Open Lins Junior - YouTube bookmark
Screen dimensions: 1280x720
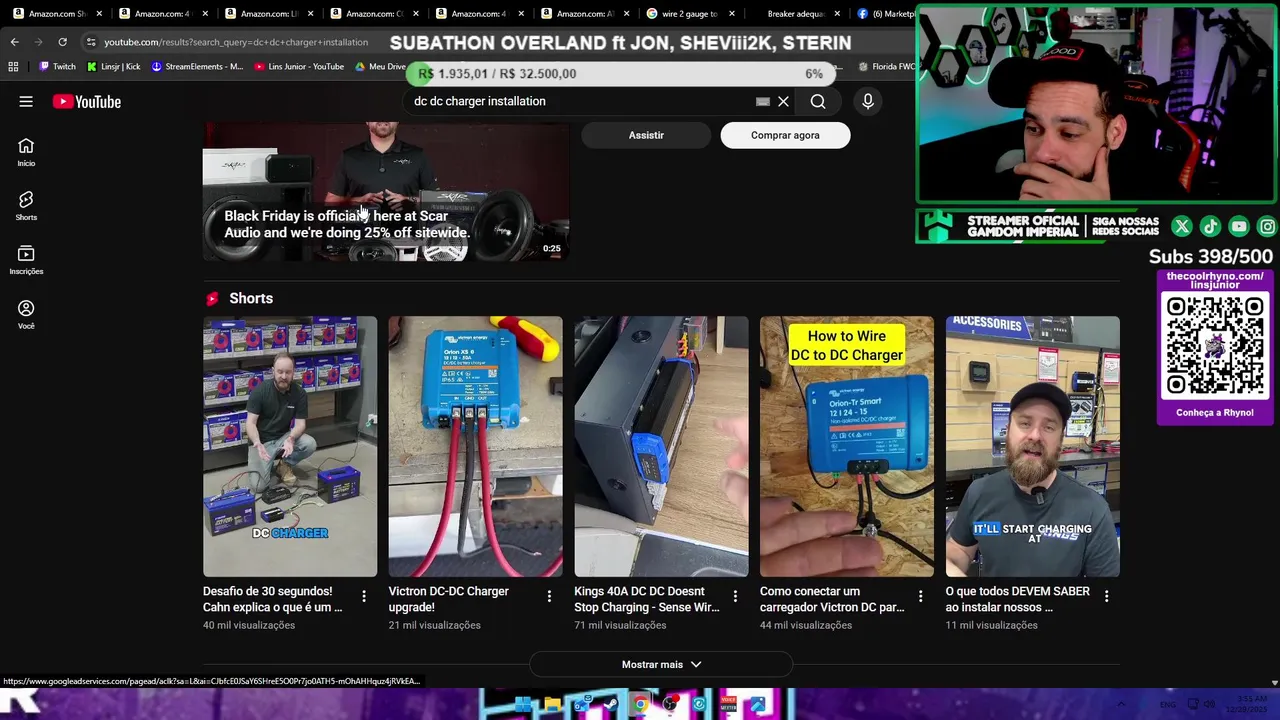coord(299,67)
